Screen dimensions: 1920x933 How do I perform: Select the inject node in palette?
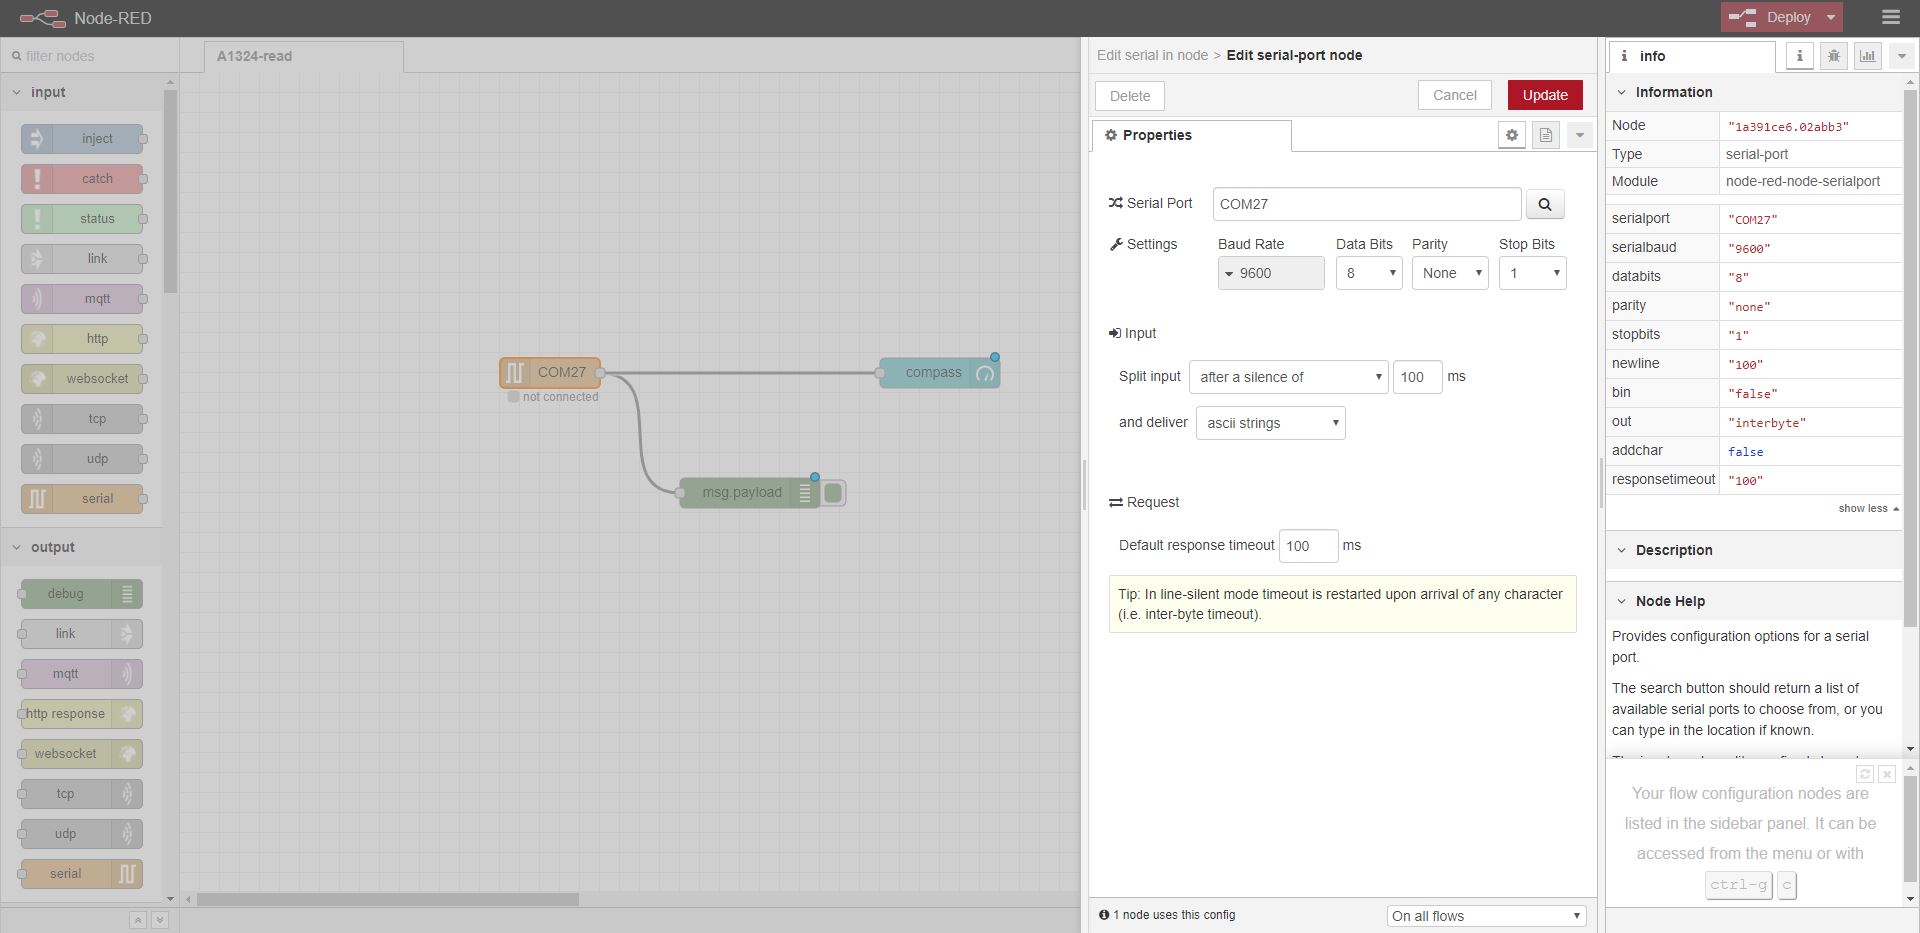(x=82, y=139)
